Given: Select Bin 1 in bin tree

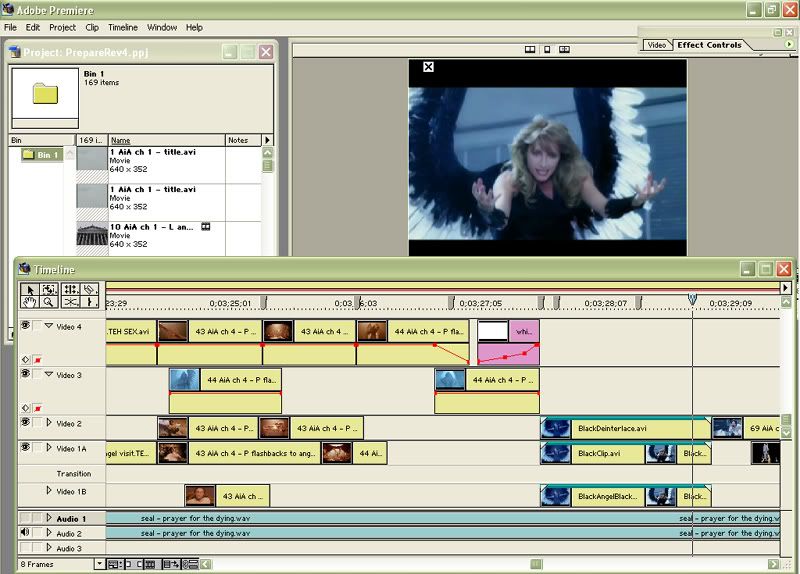Looking at the screenshot, I should [x=42, y=155].
